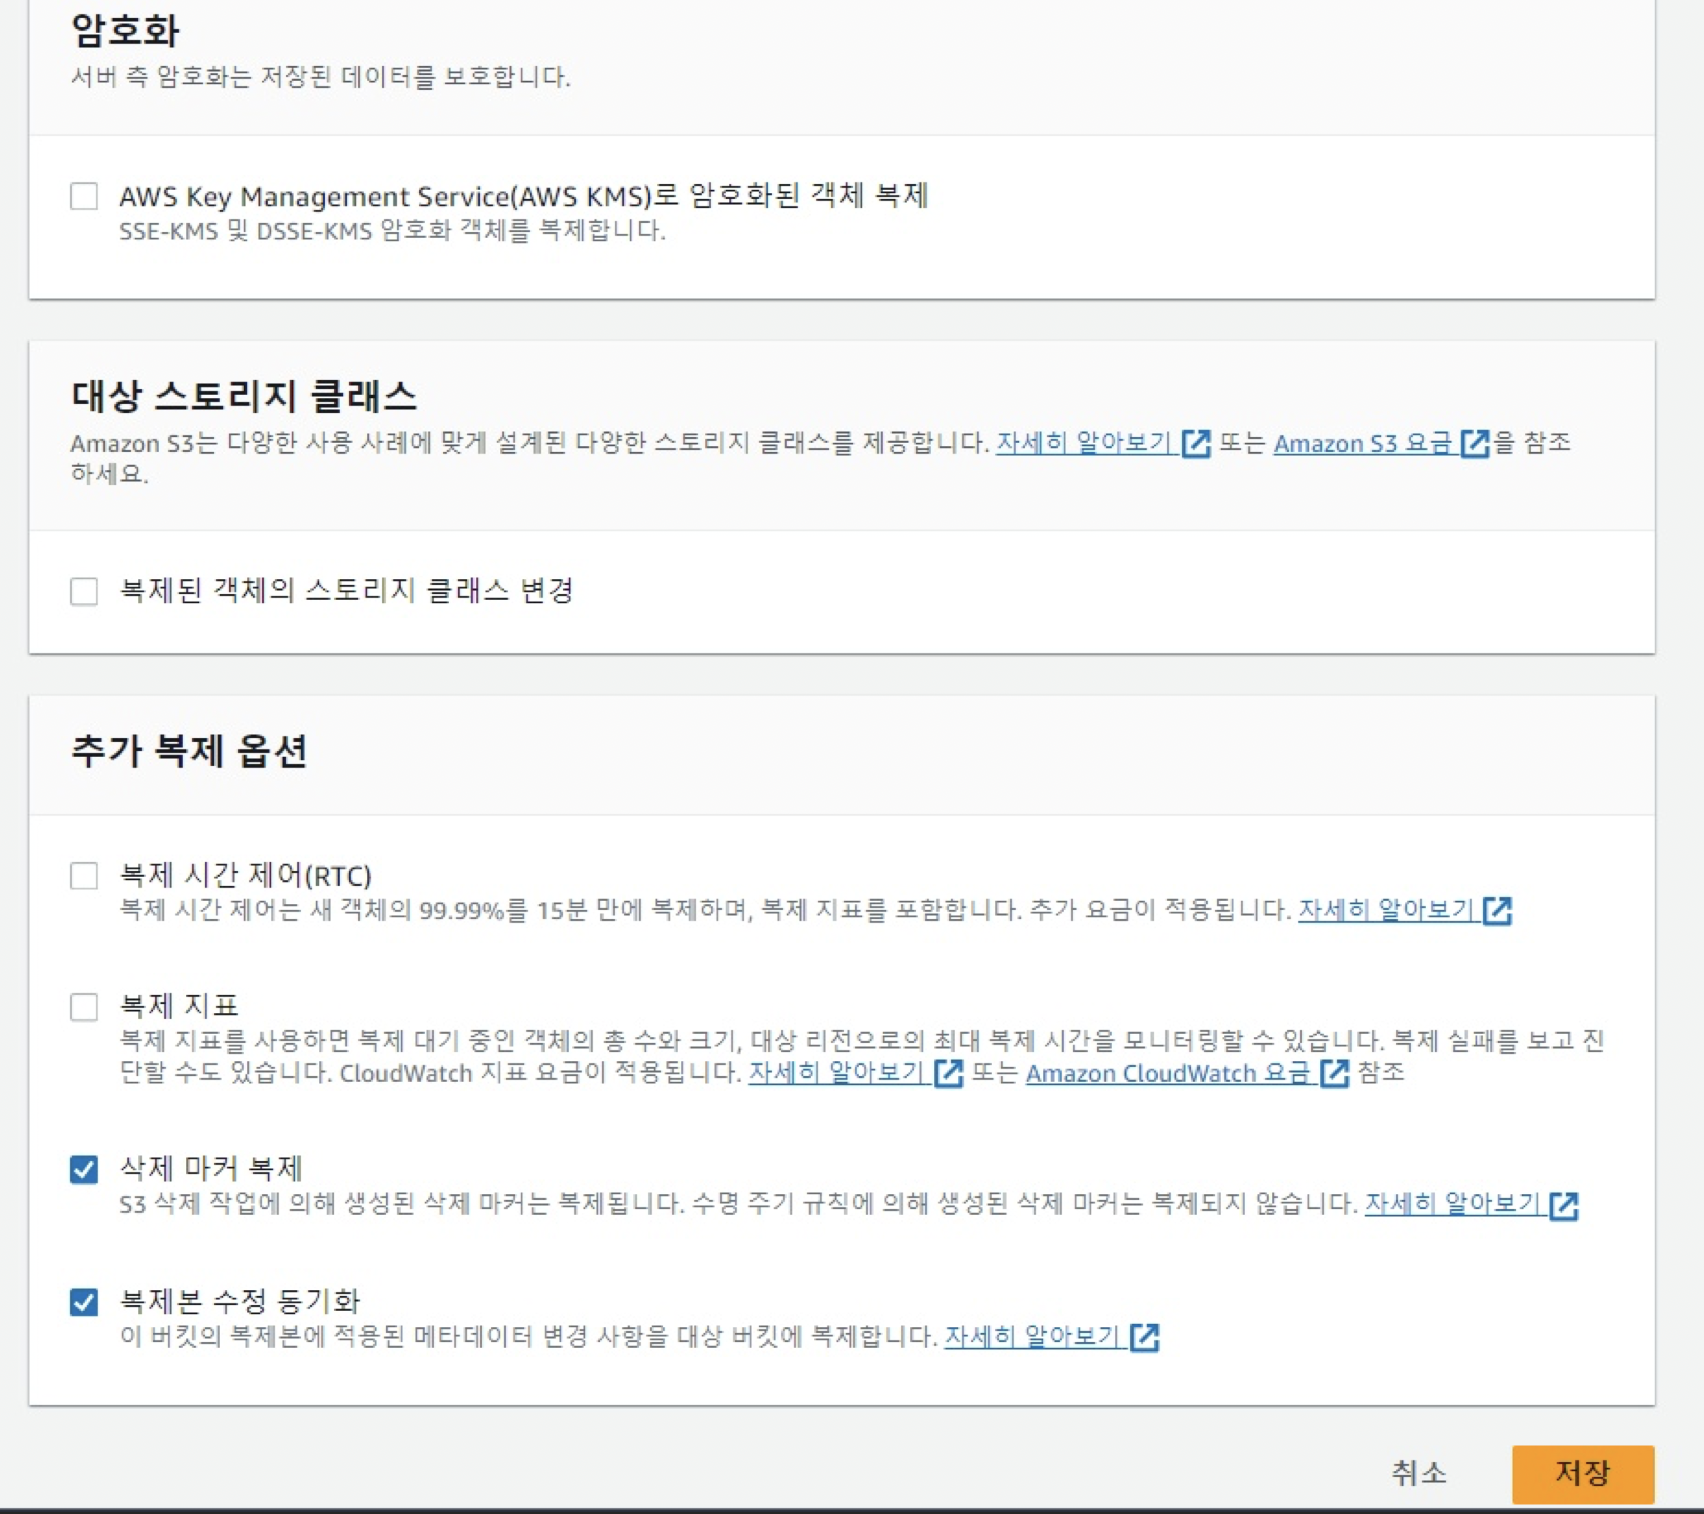Click the 복제된 객체의 스토리지 클래스 변경 label text
The width and height of the screenshot is (1704, 1514).
[x=347, y=590]
